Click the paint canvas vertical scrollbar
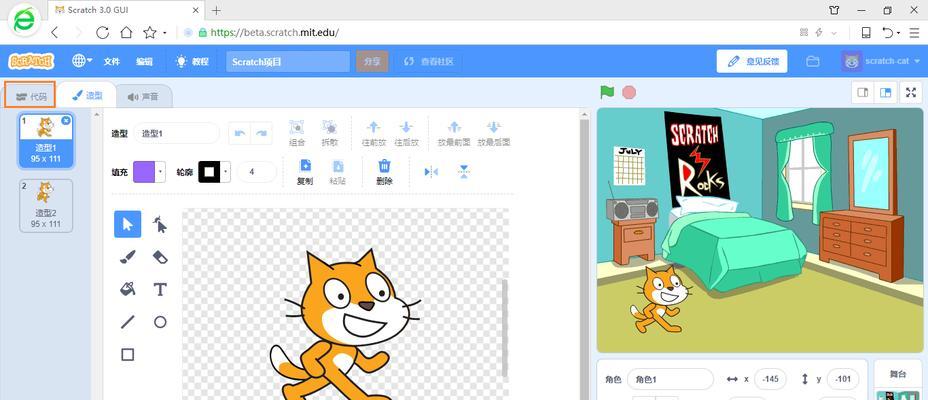Screen dimensions: 928x400 (505, 328)
